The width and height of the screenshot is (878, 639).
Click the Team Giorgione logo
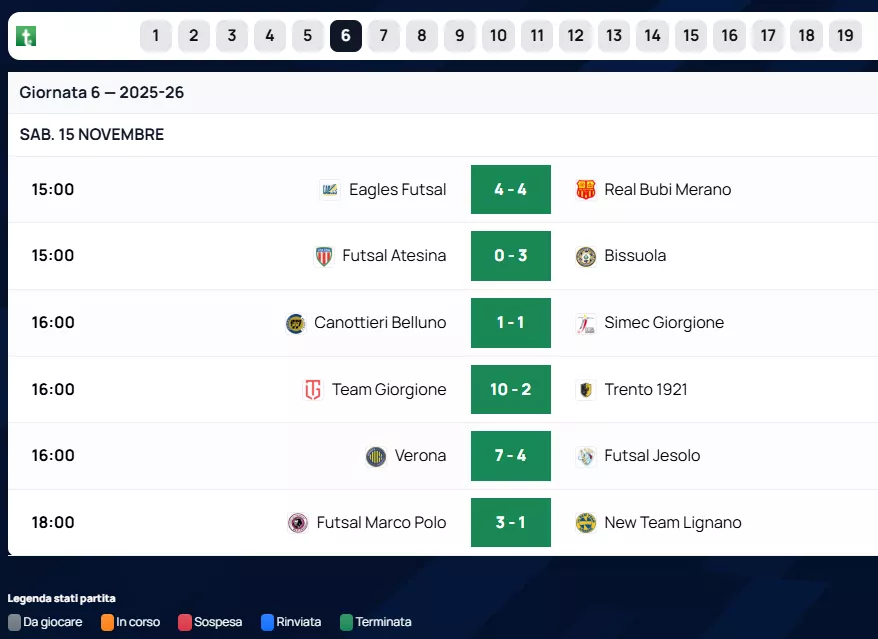(313, 390)
